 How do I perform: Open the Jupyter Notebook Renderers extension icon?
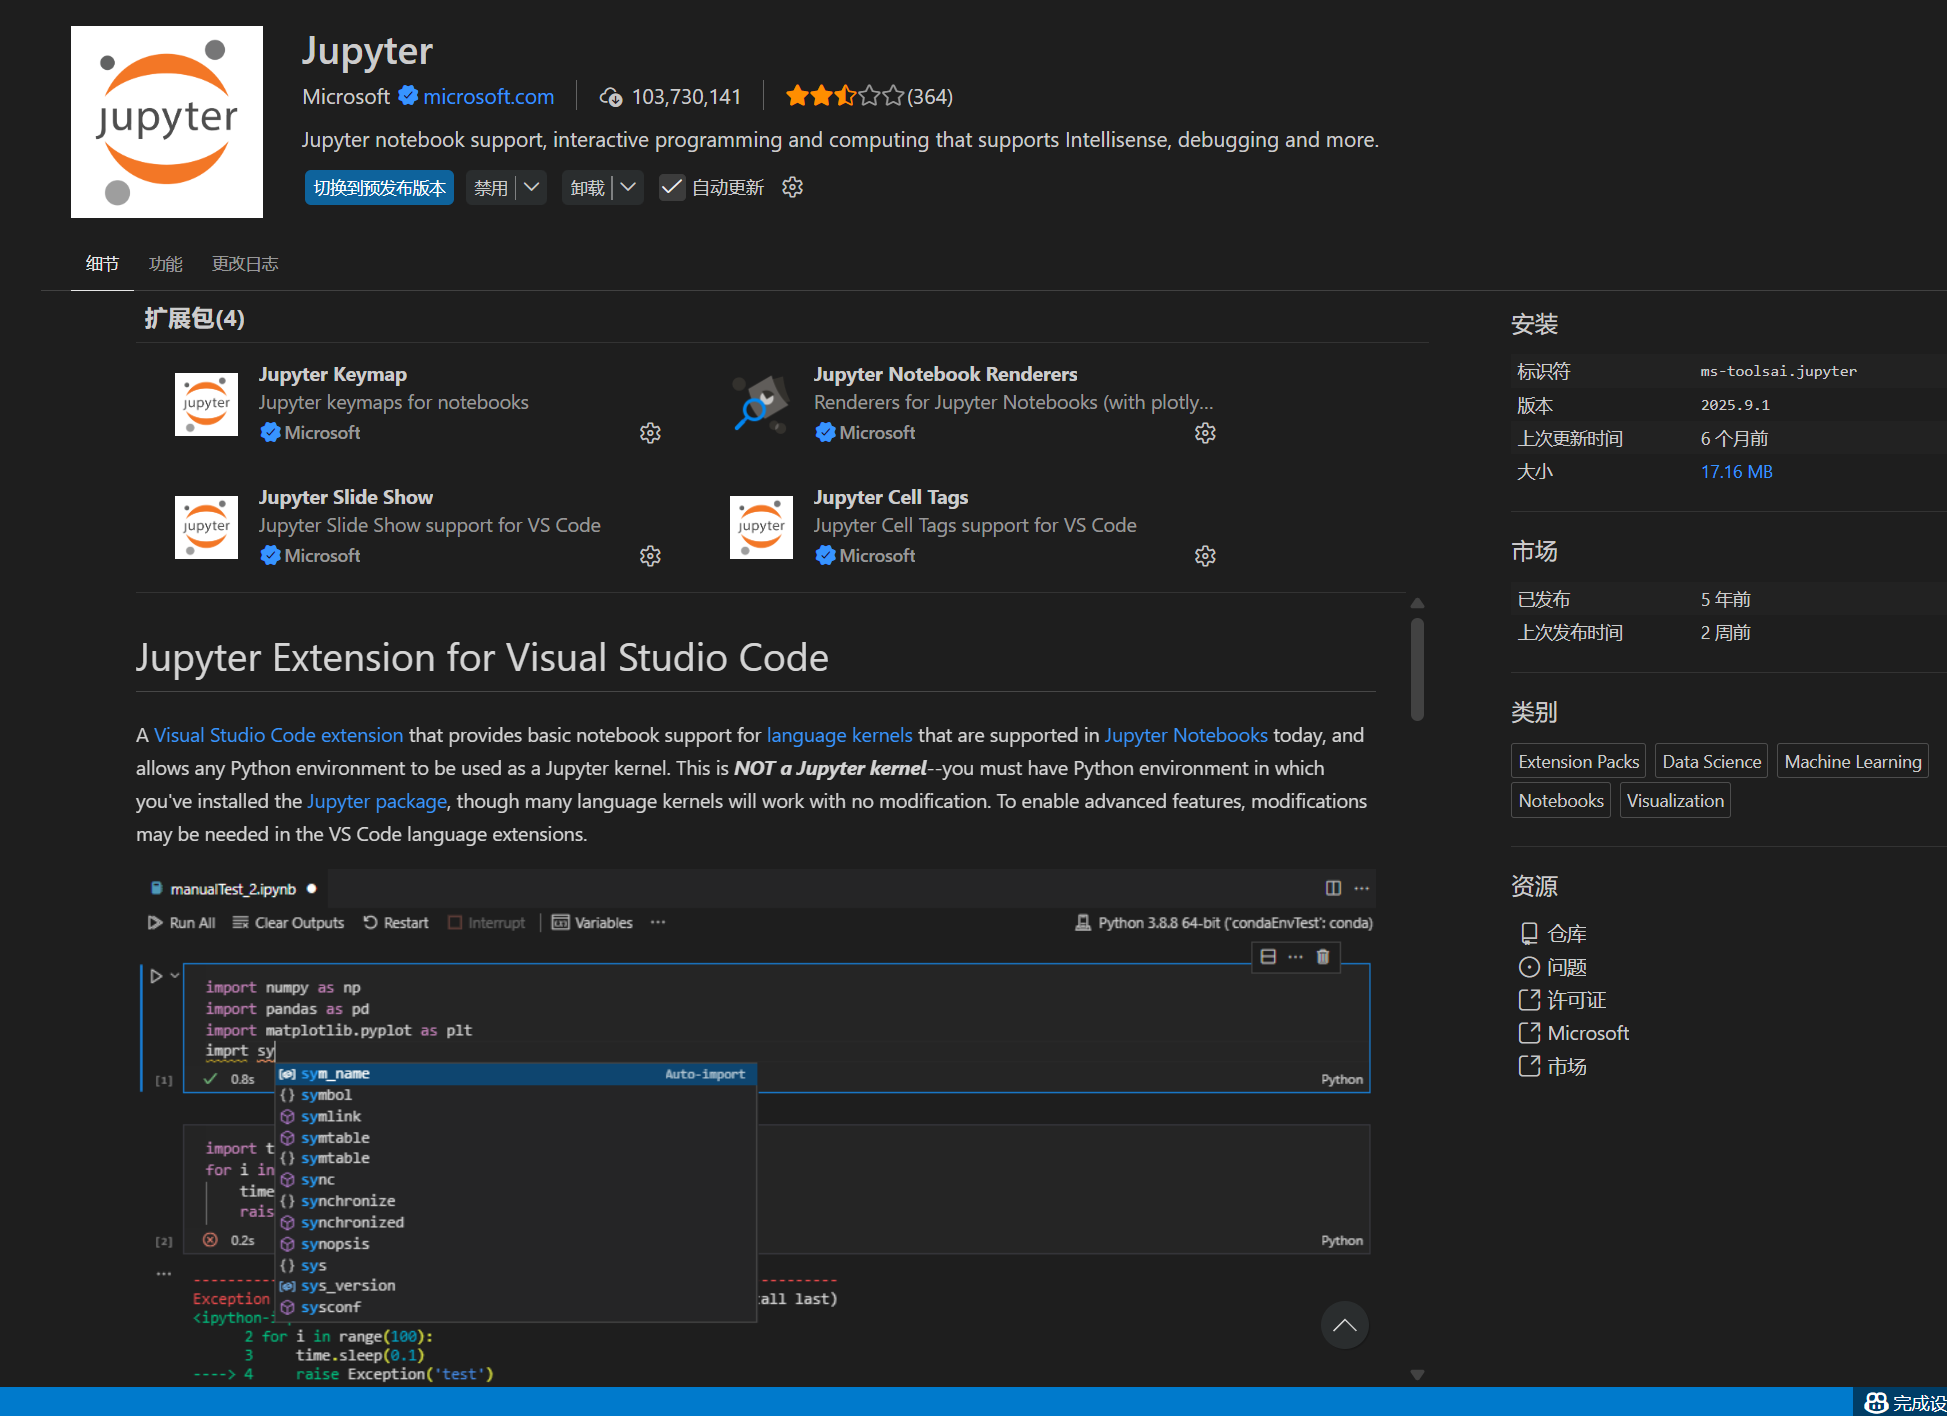click(x=761, y=404)
